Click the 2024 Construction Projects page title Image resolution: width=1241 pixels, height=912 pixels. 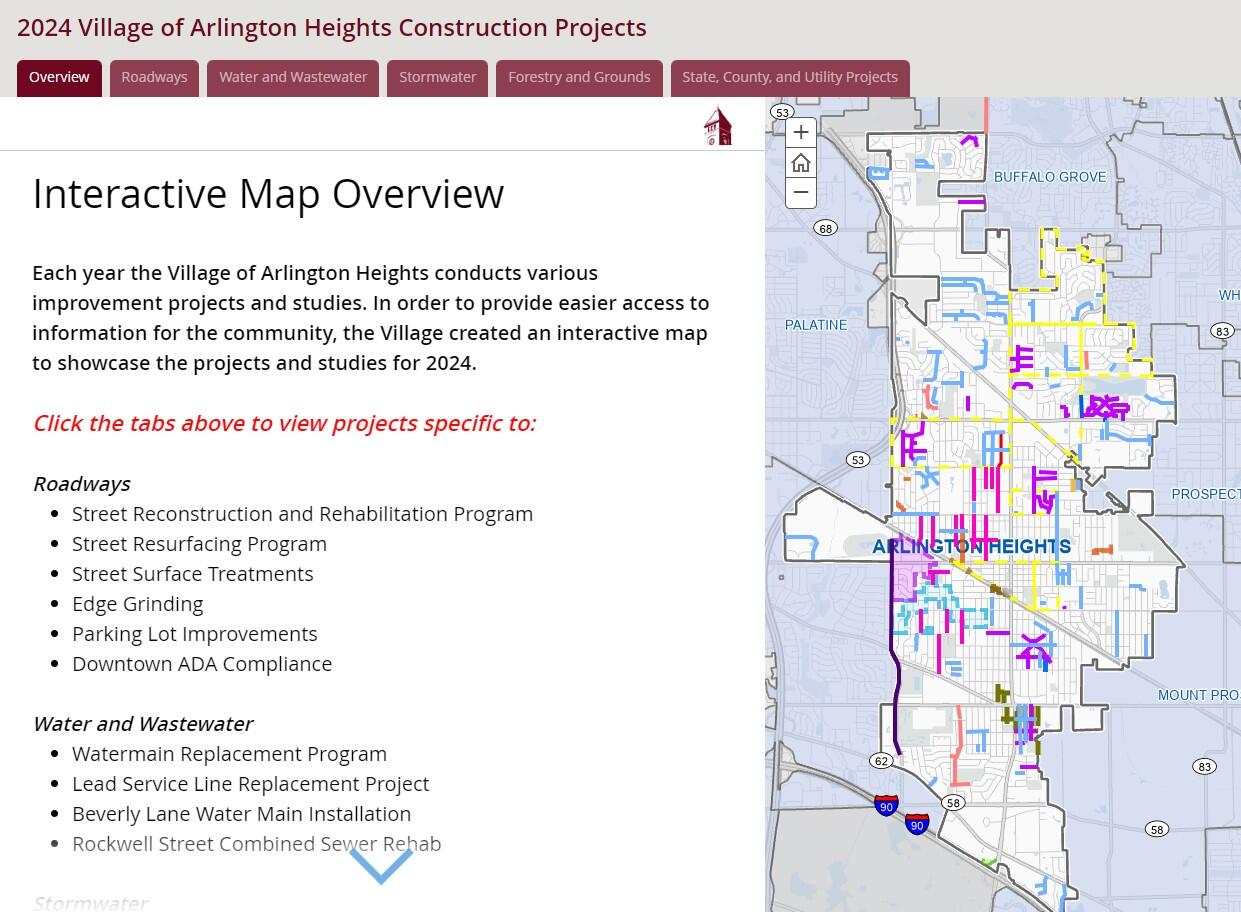pyautogui.click(x=331, y=27)
